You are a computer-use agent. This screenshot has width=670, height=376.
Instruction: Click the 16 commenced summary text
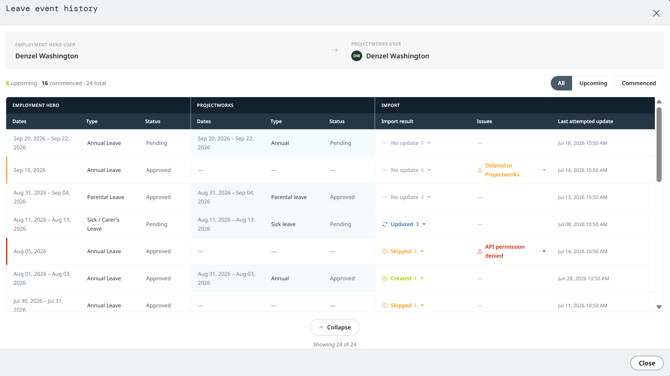pos(62,83)
